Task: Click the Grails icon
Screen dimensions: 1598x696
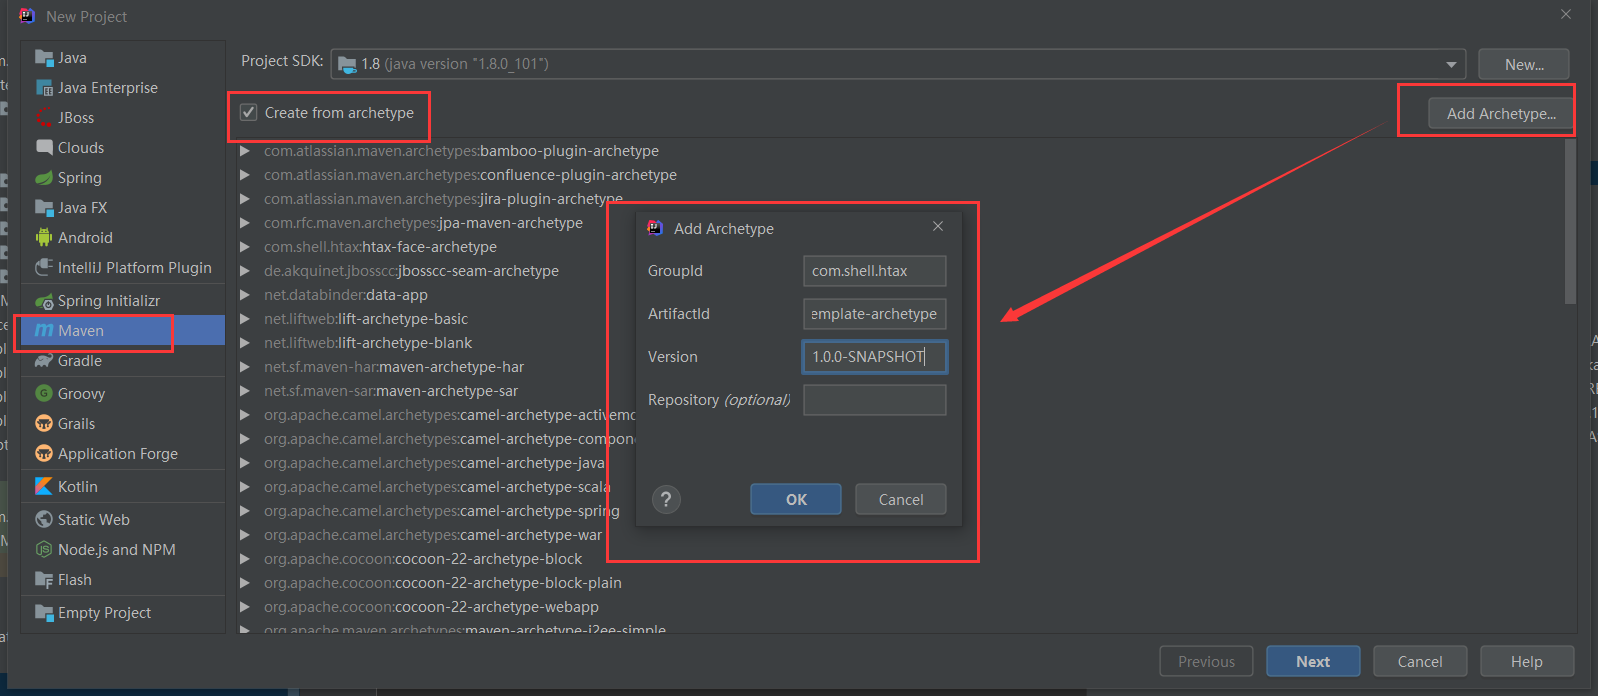Action: pos(44,424)
